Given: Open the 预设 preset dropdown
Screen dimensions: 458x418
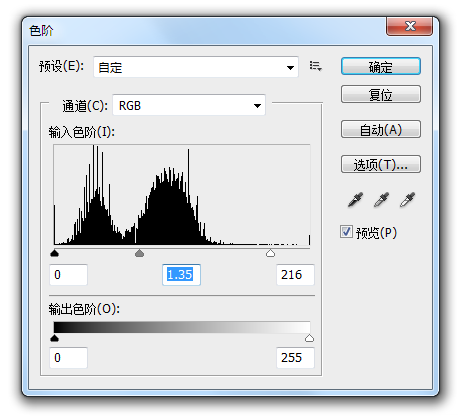Looking at the screenshot, I should [196, 67].
